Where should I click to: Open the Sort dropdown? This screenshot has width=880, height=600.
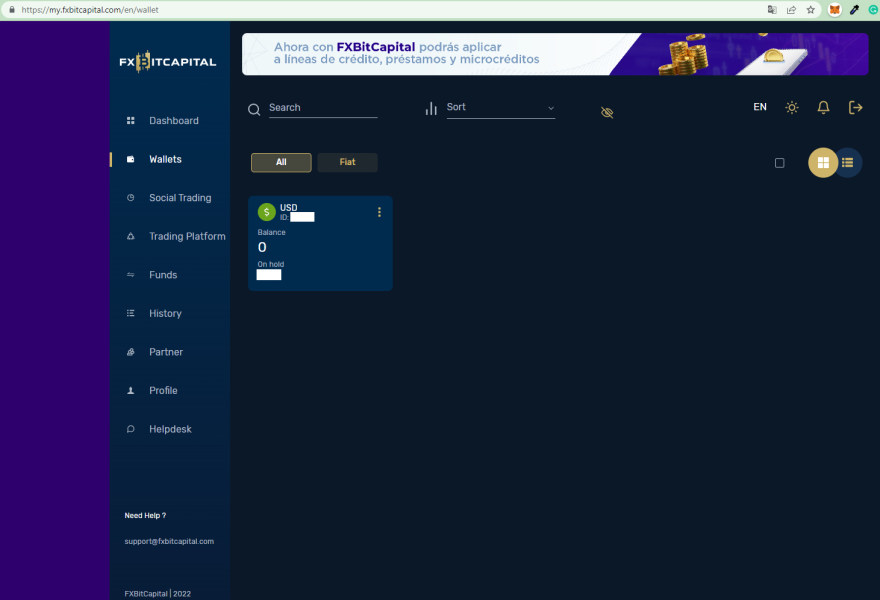point(501,108)
